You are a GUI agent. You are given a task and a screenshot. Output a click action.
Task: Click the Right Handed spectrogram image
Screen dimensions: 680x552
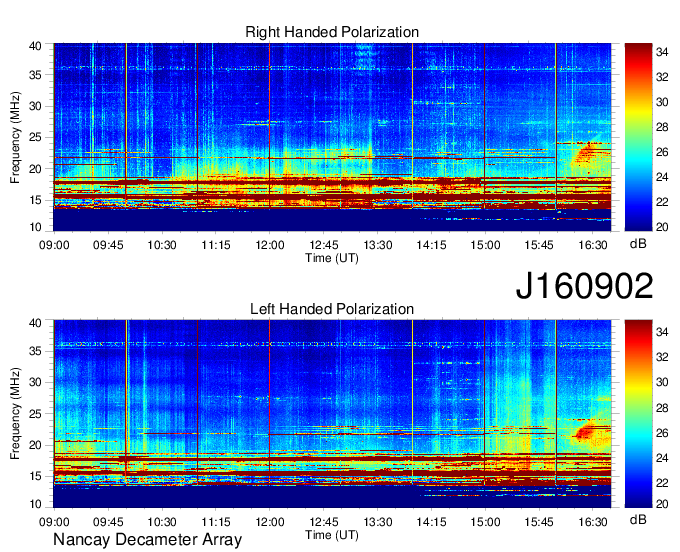[332, 137]
